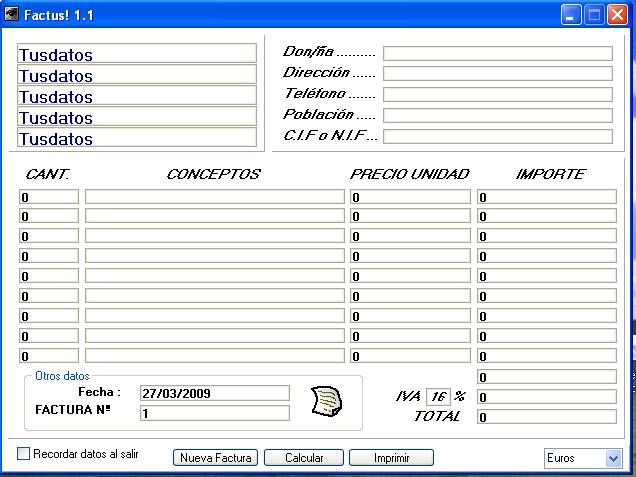Viewport: 636px width, 477px height.
Task: Click the IVA amount field
Action: point(547,397)
